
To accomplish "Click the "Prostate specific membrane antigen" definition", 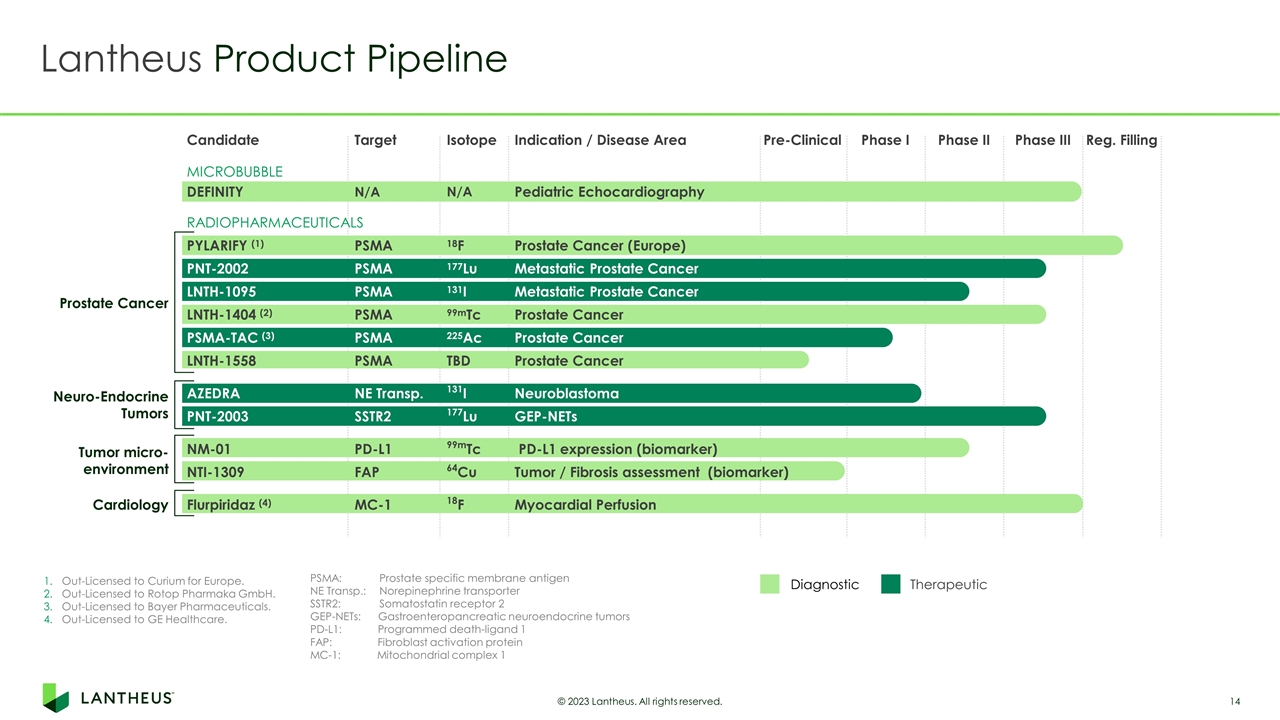I will click(x=474, y=578).
